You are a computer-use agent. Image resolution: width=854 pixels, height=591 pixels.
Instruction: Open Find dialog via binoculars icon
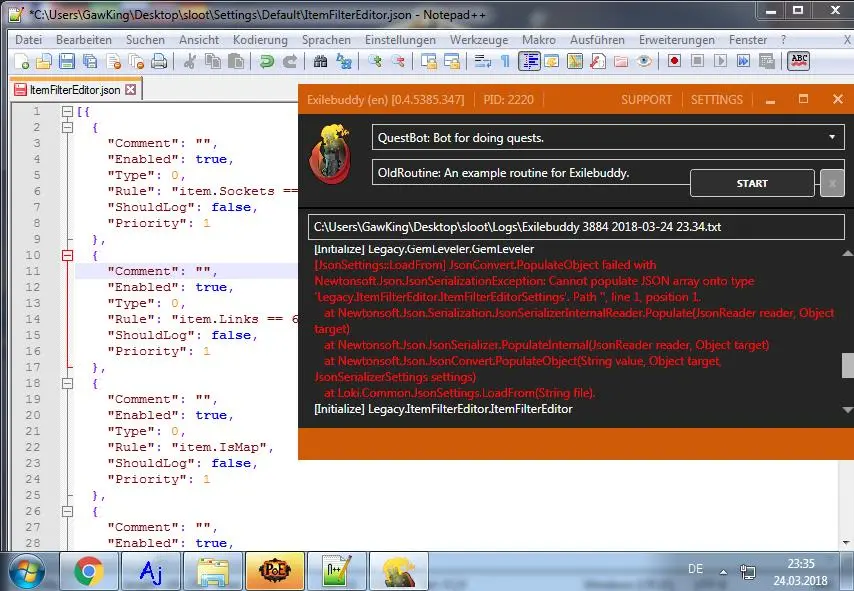click(320, 61)
